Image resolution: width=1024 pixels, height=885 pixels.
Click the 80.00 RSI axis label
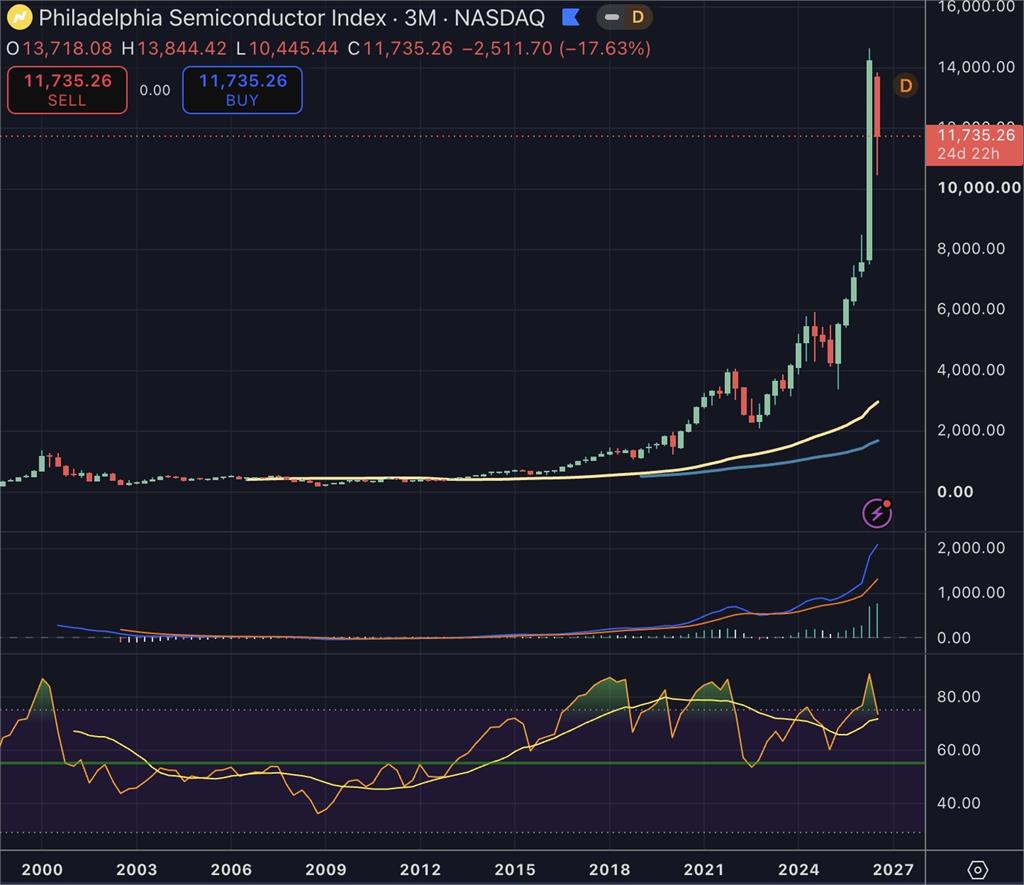[x=959, y=697]
